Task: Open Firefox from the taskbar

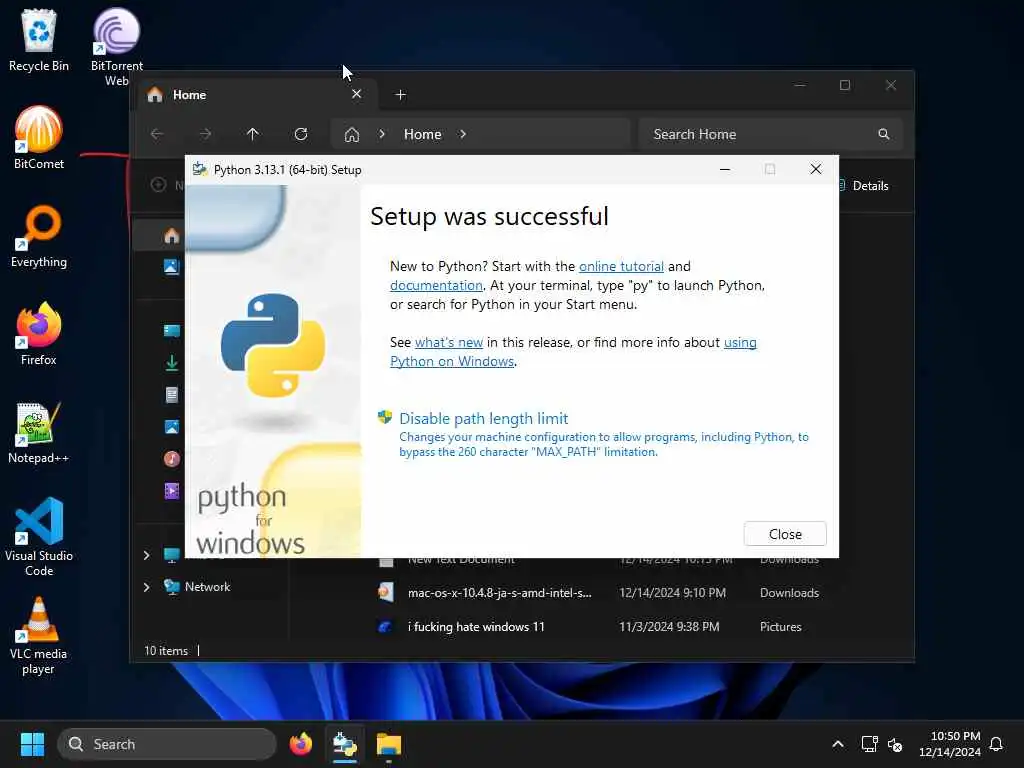Action: coord(301,744)
